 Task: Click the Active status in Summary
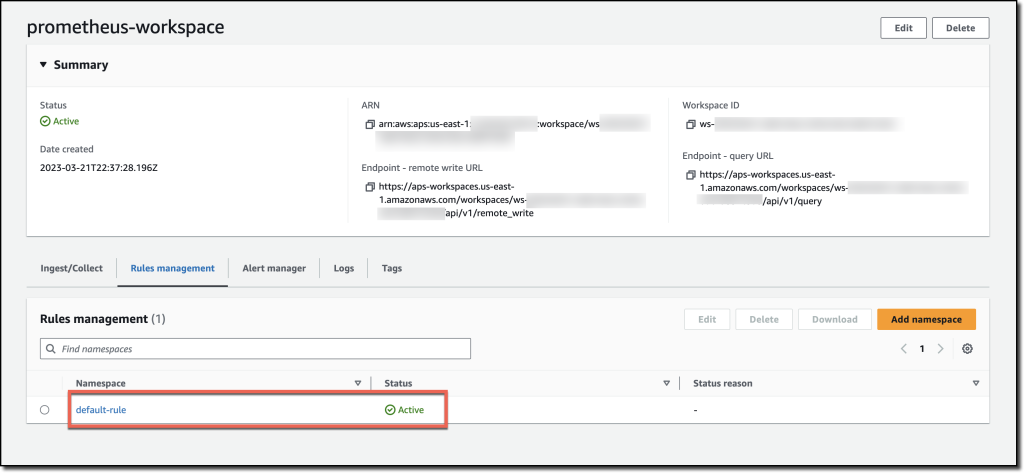(x=59, y=121)
